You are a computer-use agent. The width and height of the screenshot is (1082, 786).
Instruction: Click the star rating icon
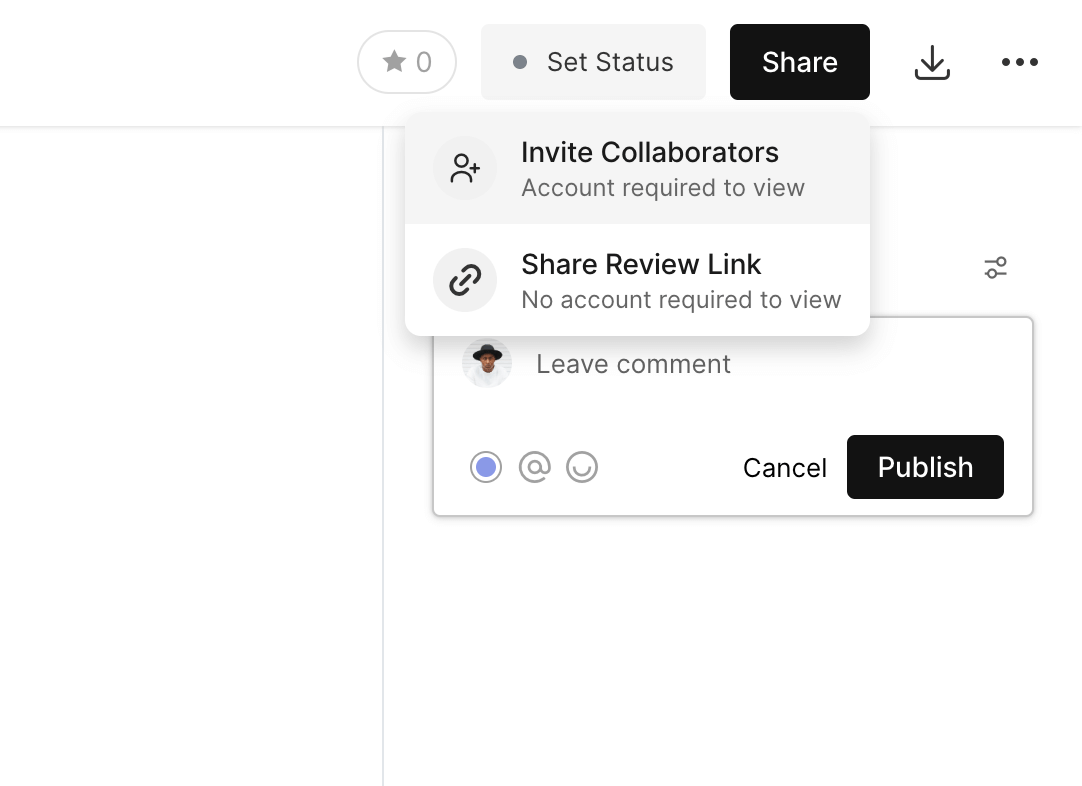click(x=395, y=62)
